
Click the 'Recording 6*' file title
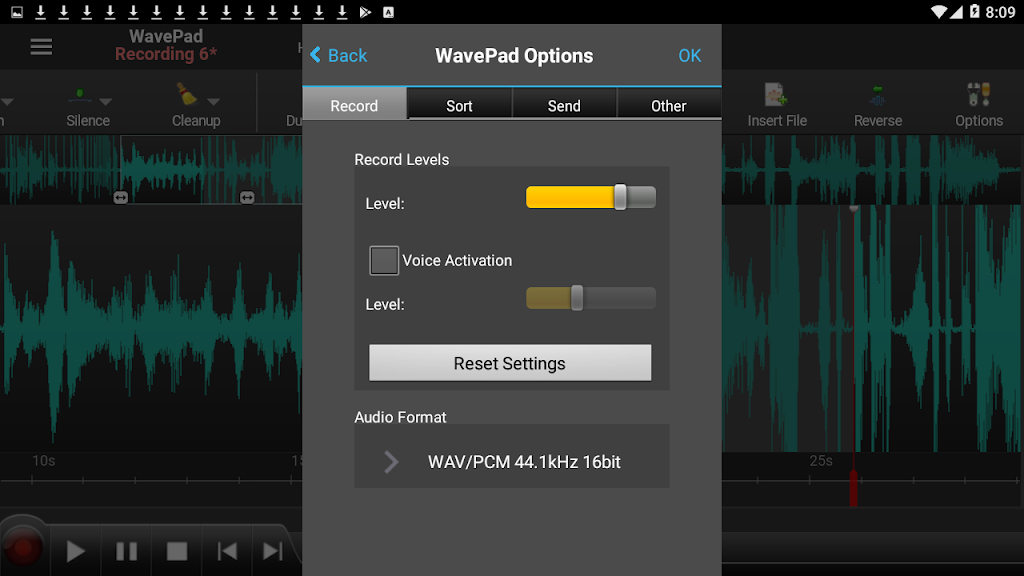(x=166, y=54)
